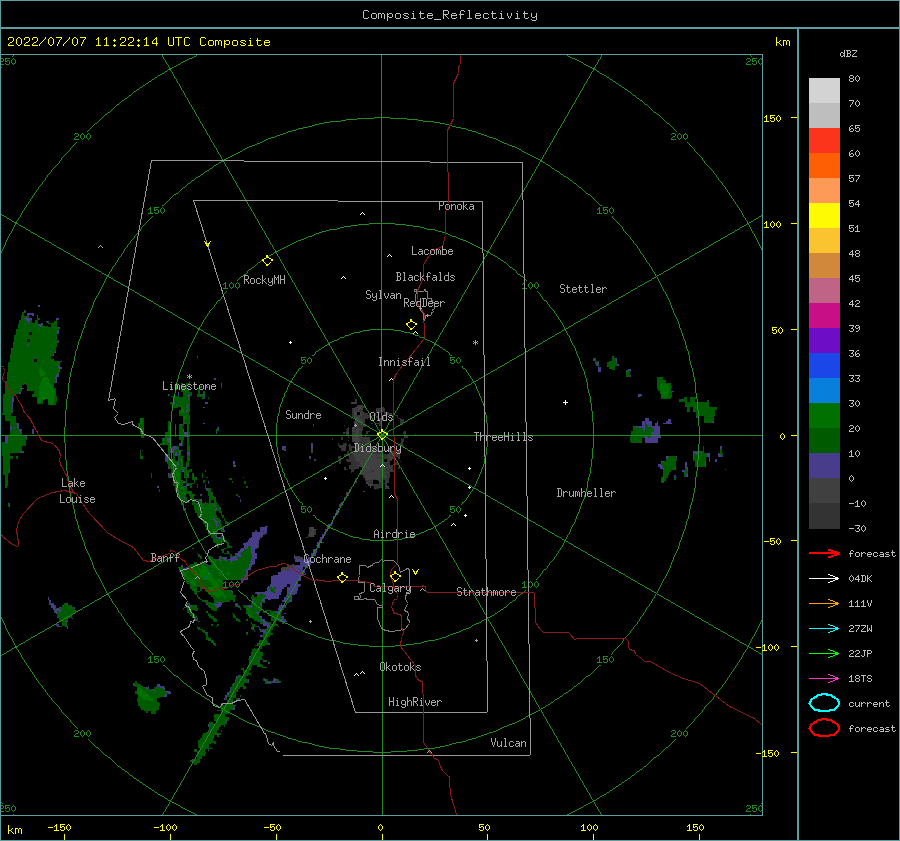This screenshot has height=841, width=900.
Task: Click the dark orange 57-60 dBZ band
Action: [x=824, y=166]
